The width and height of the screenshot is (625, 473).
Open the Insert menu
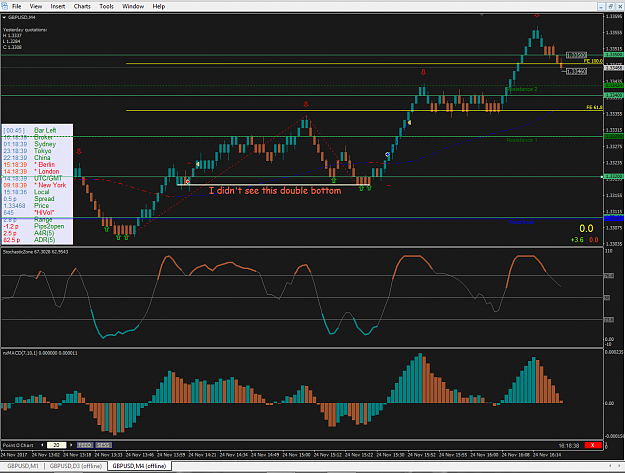pyautogui.click(x=58, y=6)
